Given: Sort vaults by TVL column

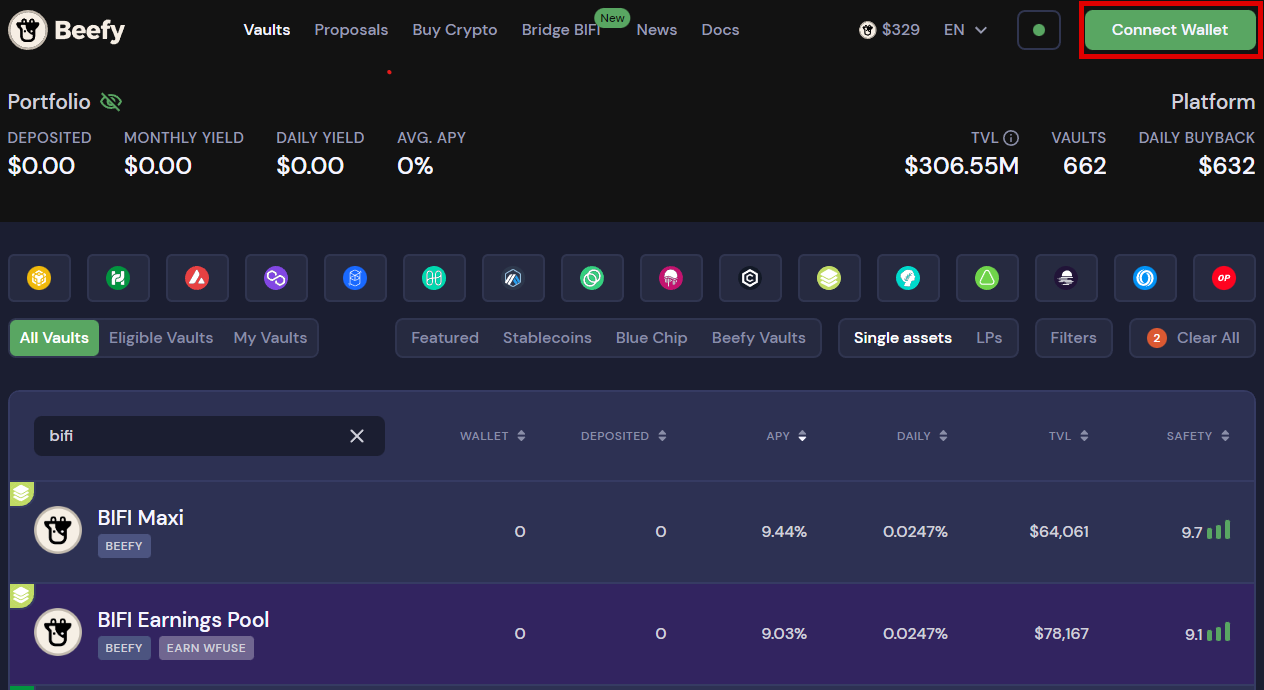Looking at the screenshot, I should pos(1067,436).
